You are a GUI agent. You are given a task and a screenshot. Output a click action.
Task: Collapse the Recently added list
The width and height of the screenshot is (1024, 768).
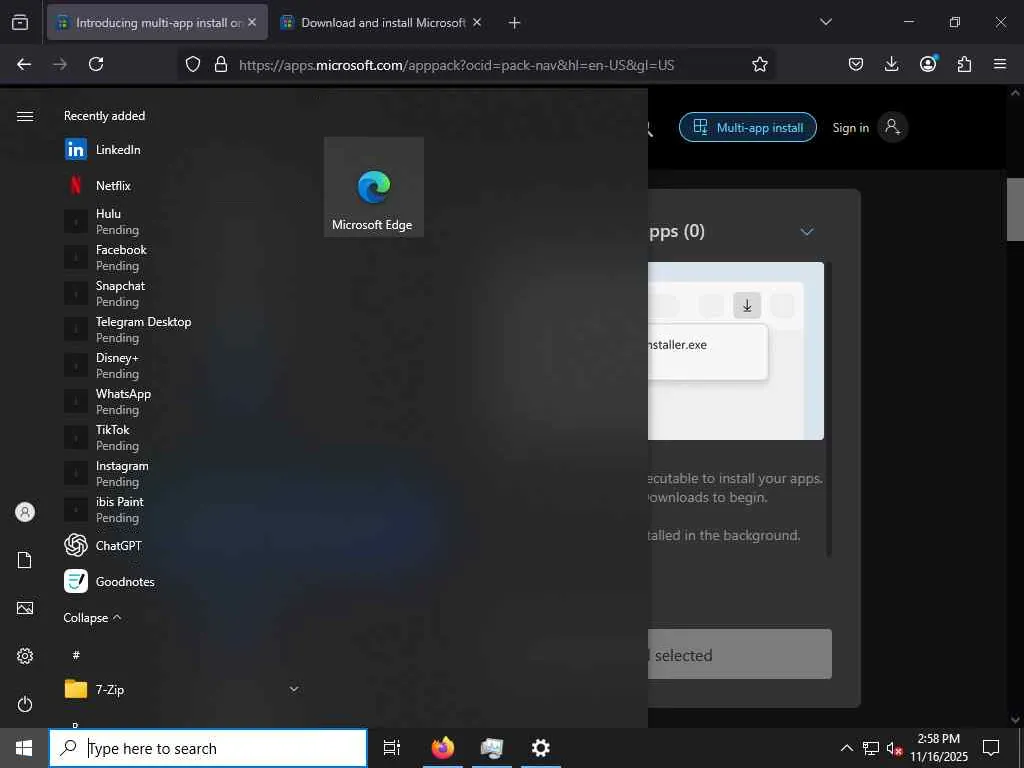click(92, 617)
